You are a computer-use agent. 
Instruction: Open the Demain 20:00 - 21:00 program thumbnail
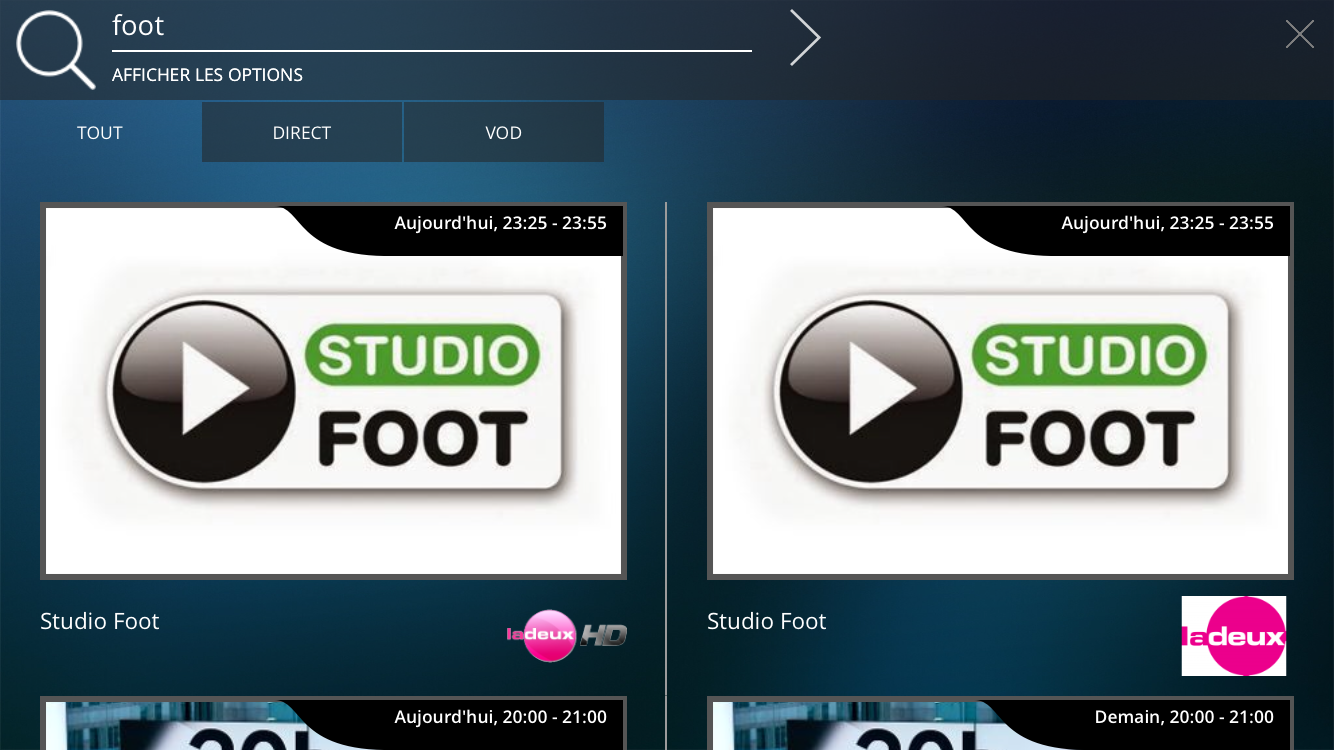click(1000, 723)
